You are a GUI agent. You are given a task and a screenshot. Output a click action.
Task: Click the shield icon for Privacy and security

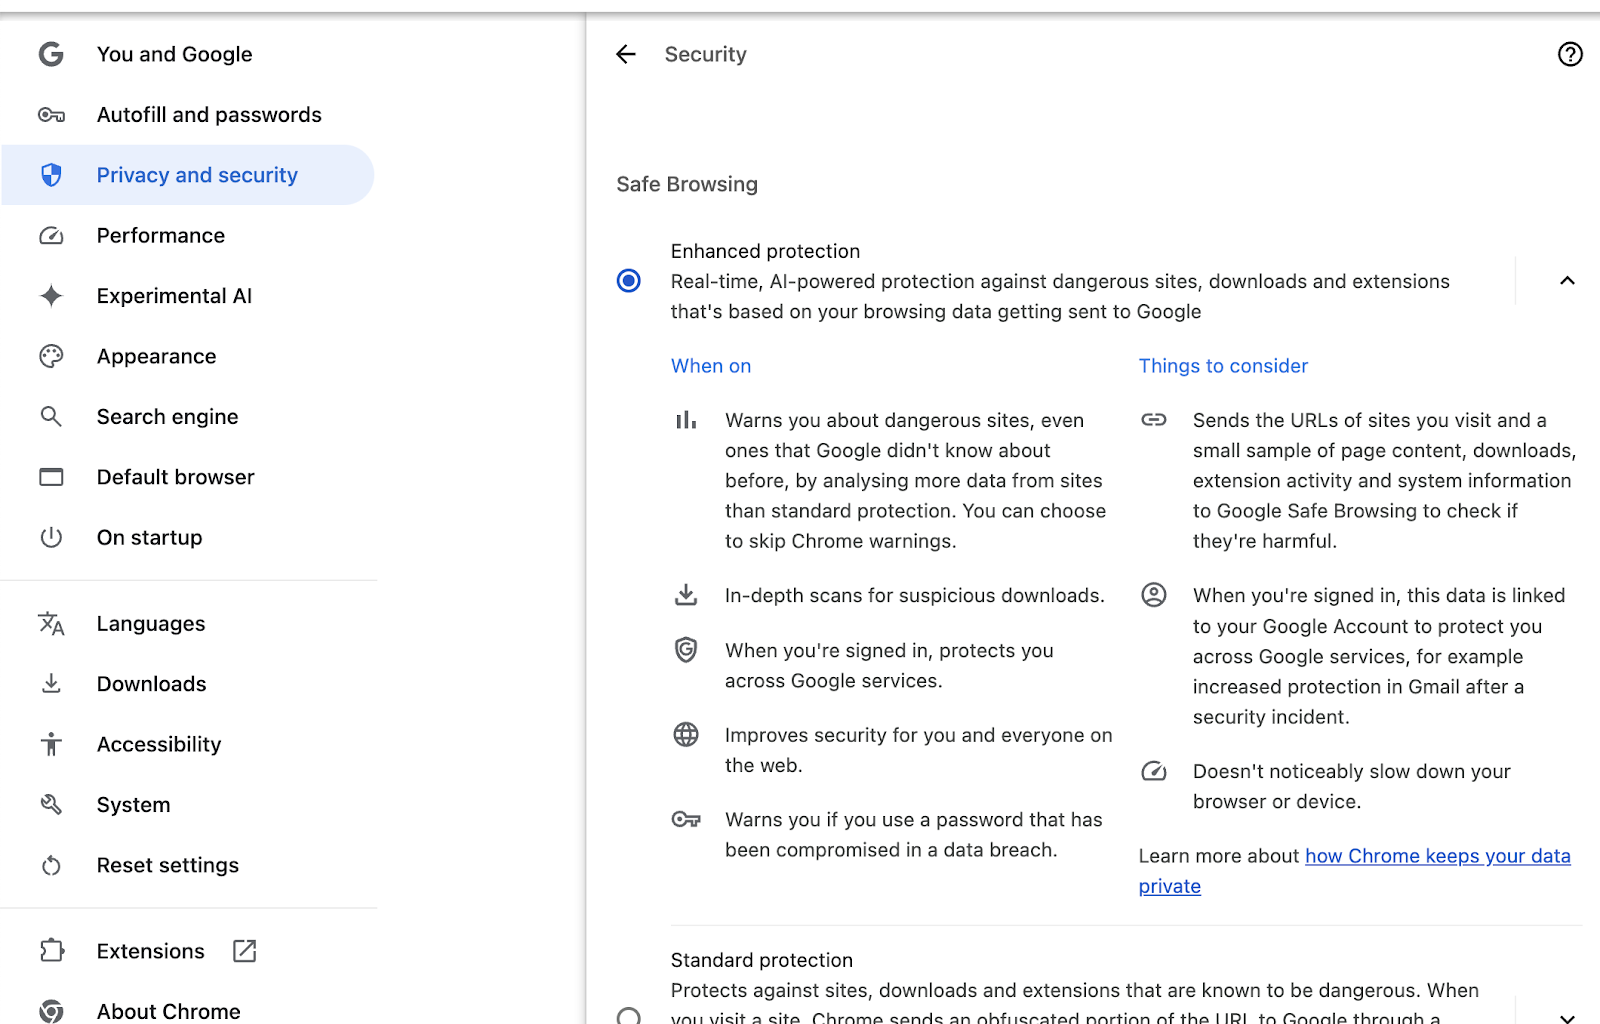coord(51,175)
